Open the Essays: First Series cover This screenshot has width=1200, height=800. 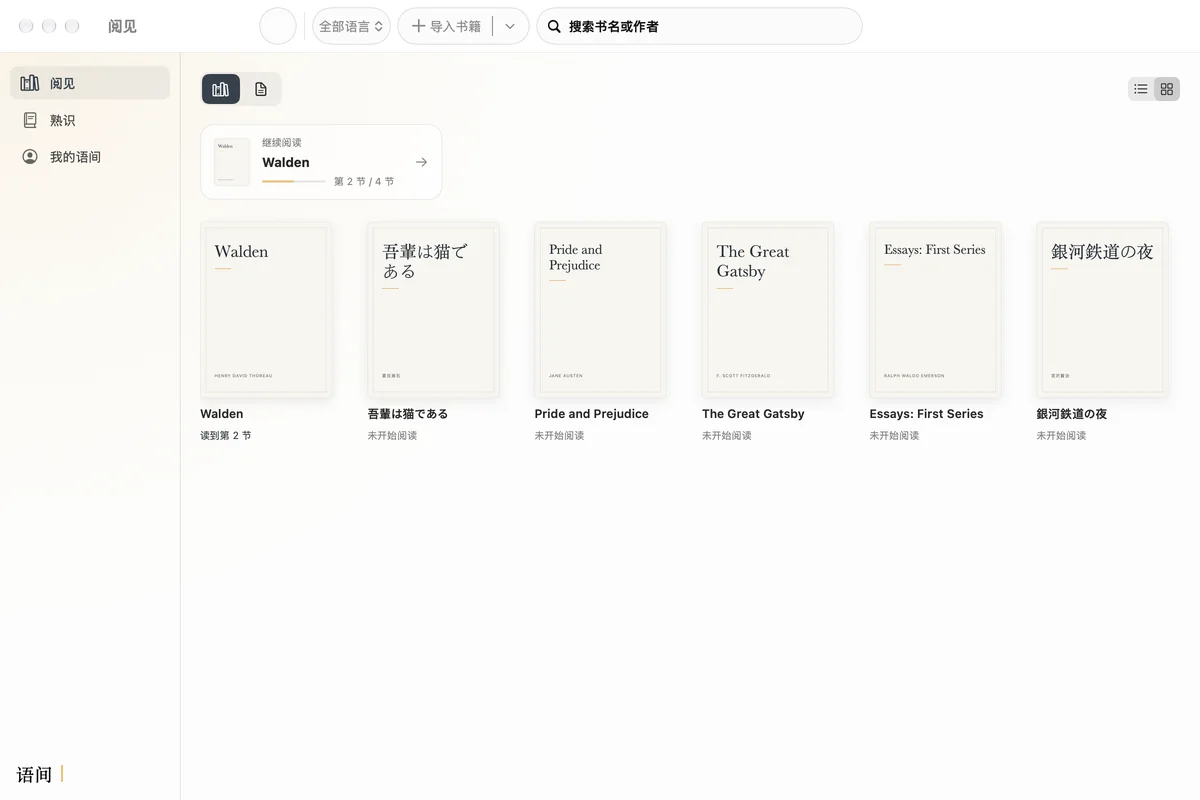point(935,310)
